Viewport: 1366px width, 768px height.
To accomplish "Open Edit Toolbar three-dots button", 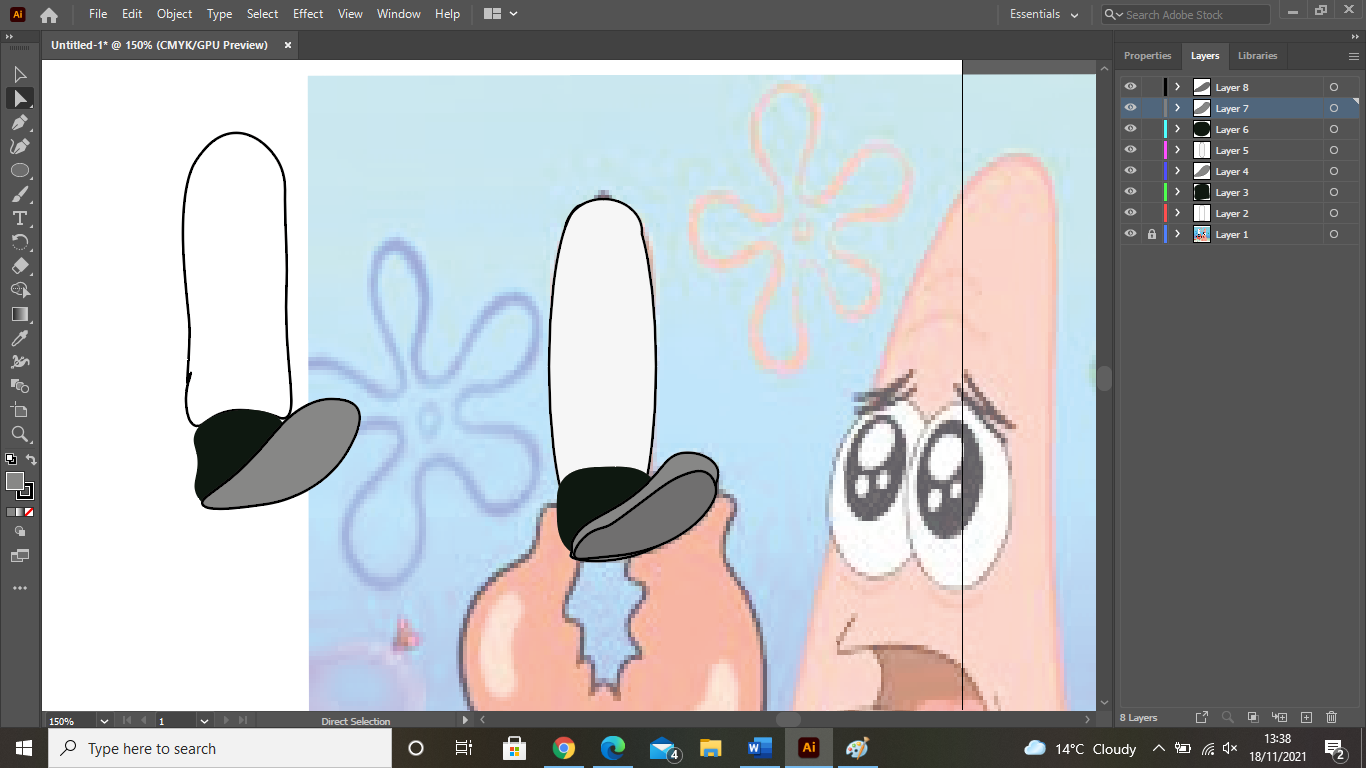I will pos(20,588).
